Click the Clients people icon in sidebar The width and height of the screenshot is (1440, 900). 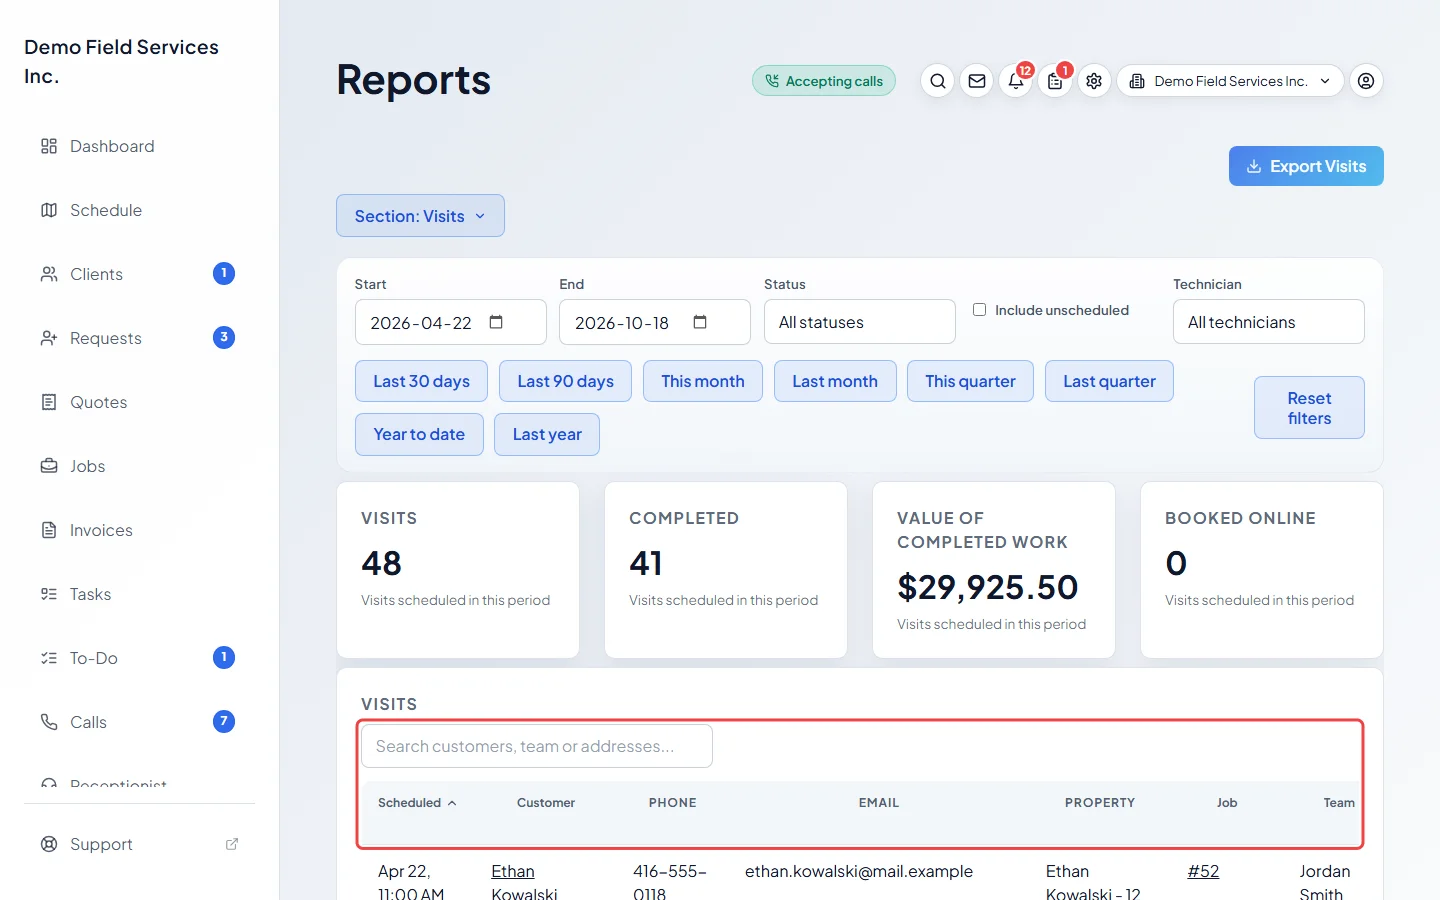[49, 274]
